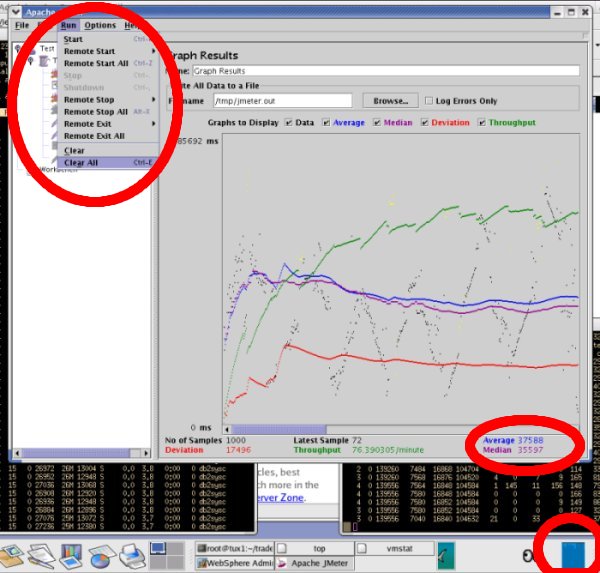The image size is (600, 573).
Task: Switch to the root@tux1 terminal taskbar button
Action: [x=235, y=549]
